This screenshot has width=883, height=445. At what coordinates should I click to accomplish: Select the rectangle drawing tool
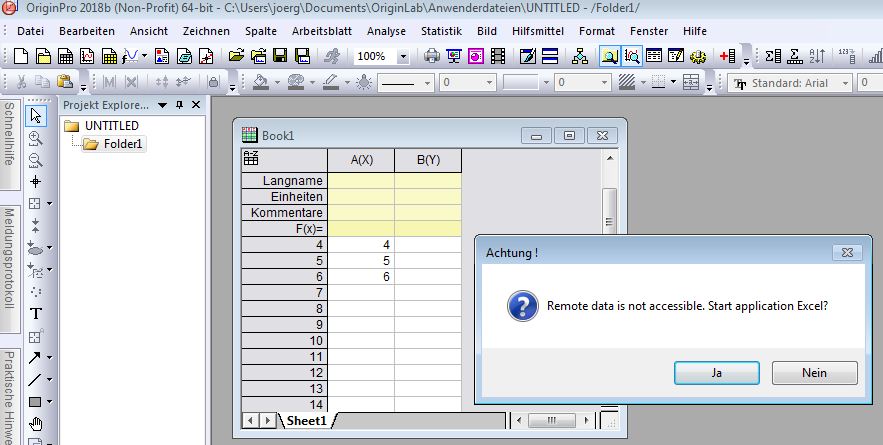point(34,402)
